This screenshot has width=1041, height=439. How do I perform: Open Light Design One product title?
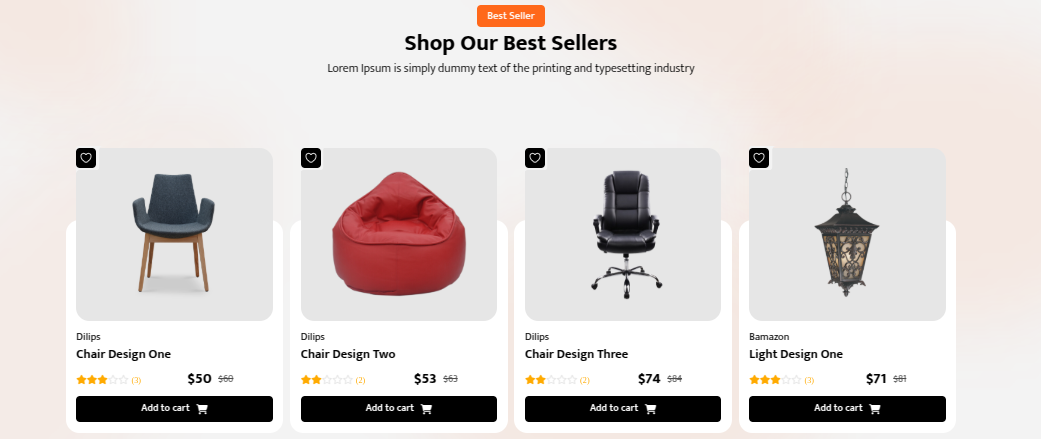click(796, 354)
